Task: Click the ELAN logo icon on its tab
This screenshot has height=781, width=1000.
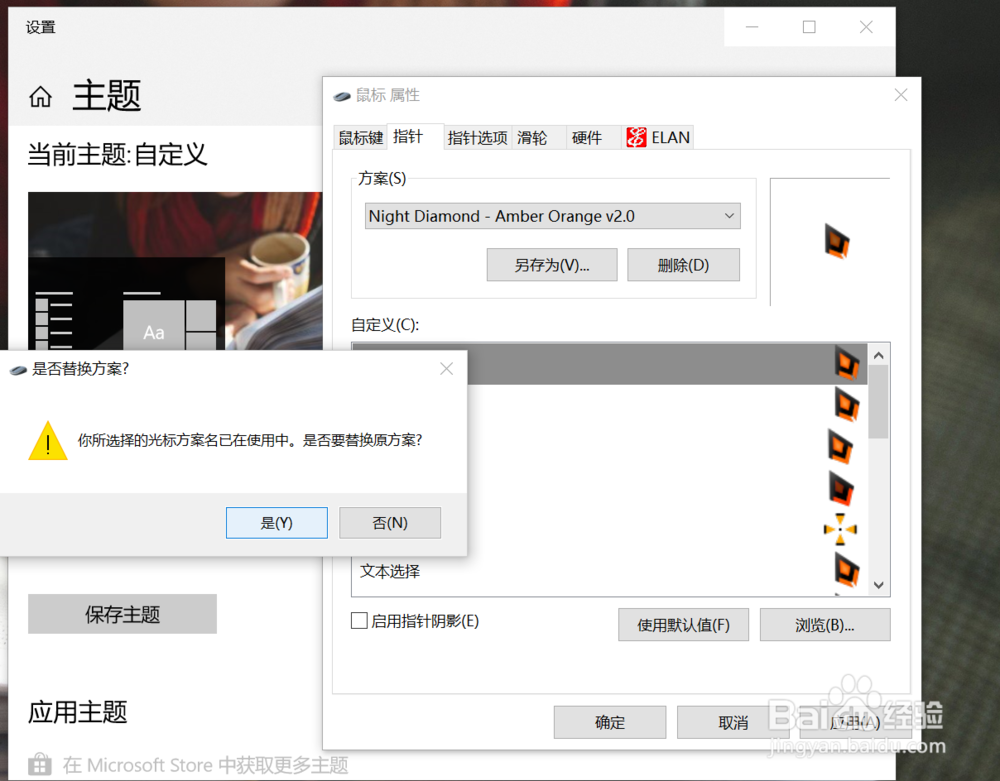Action: pos(637,137)
